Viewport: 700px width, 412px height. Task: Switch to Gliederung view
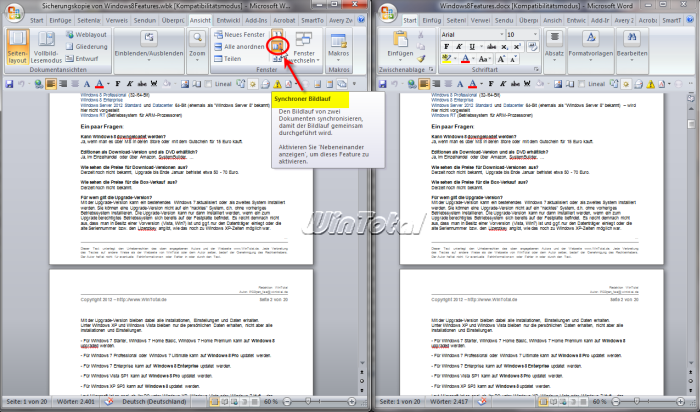(x=86, y=46)
